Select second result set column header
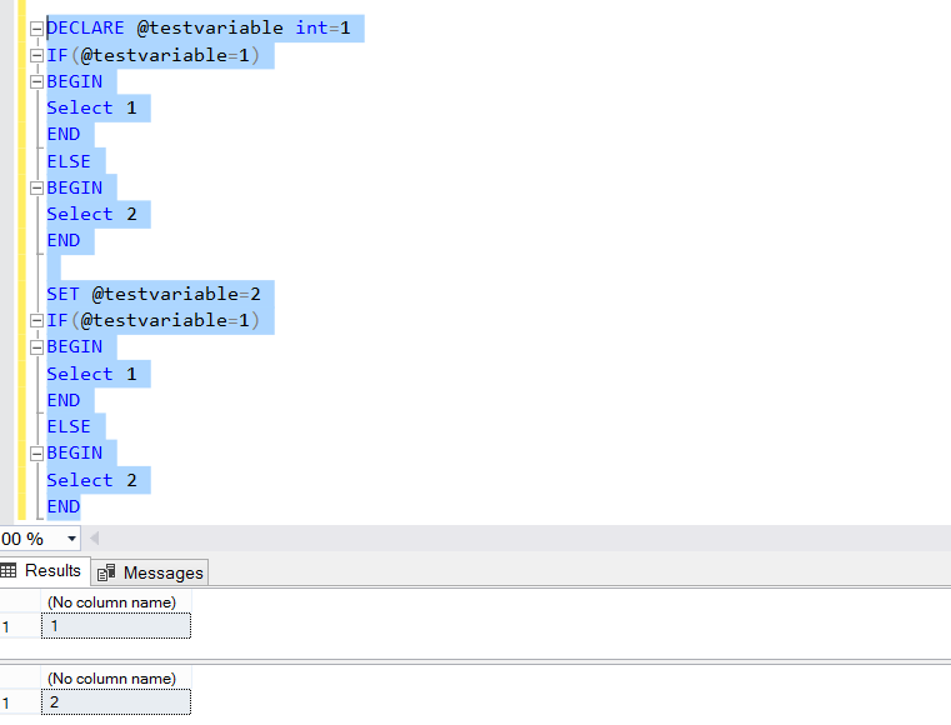The image size is (951, 725). point(116,678)
